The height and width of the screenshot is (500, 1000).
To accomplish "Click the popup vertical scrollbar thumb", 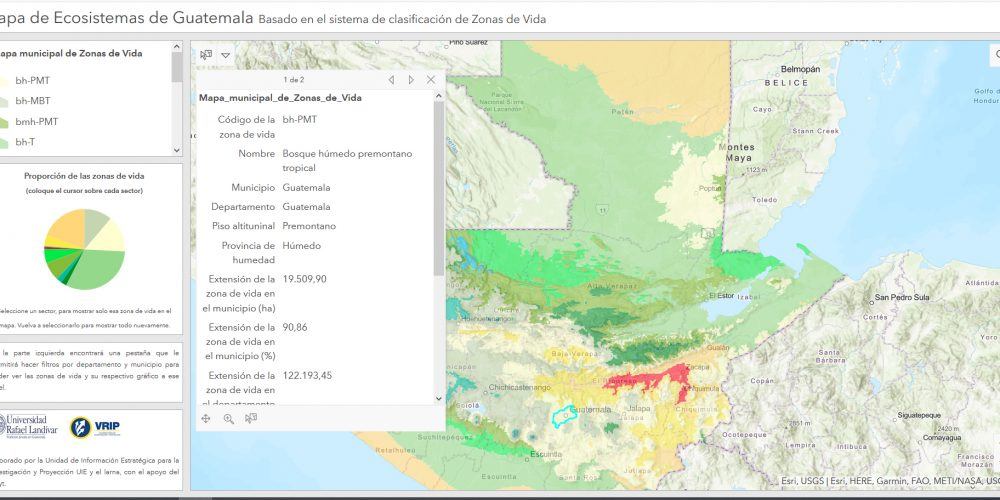I will point(438,188).
